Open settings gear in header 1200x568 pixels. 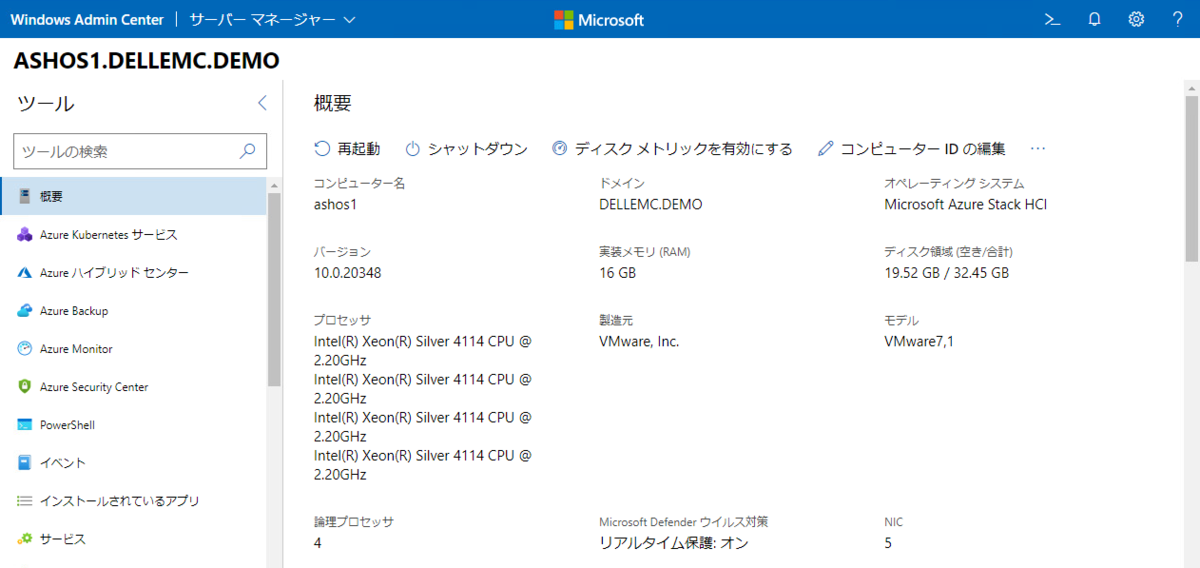pyautogui.click(x=1136, y=19)
